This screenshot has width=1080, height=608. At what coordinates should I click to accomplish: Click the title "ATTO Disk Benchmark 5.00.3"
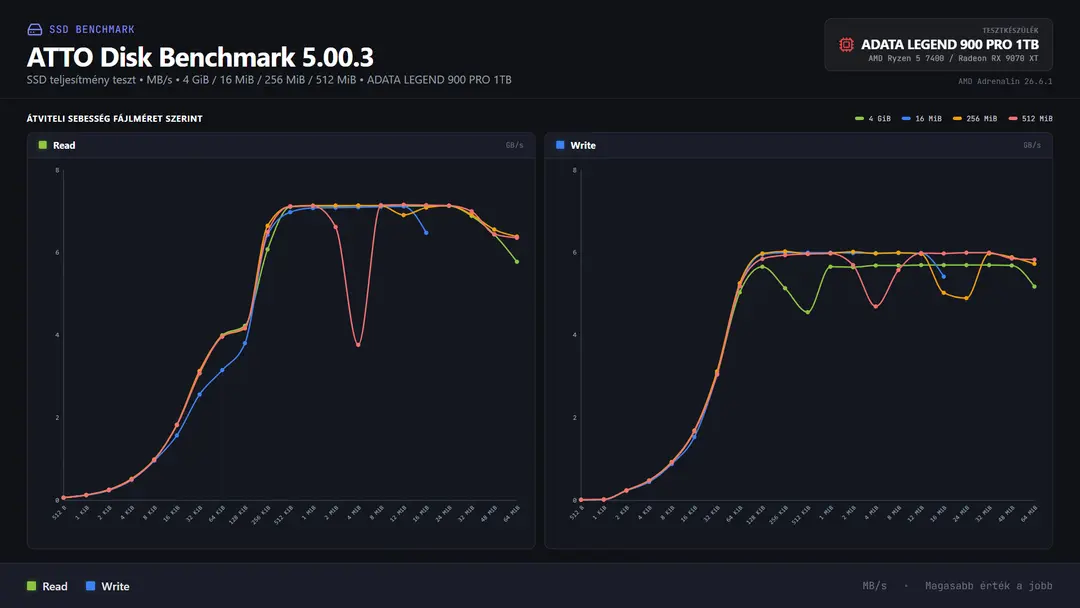[200, 57]
